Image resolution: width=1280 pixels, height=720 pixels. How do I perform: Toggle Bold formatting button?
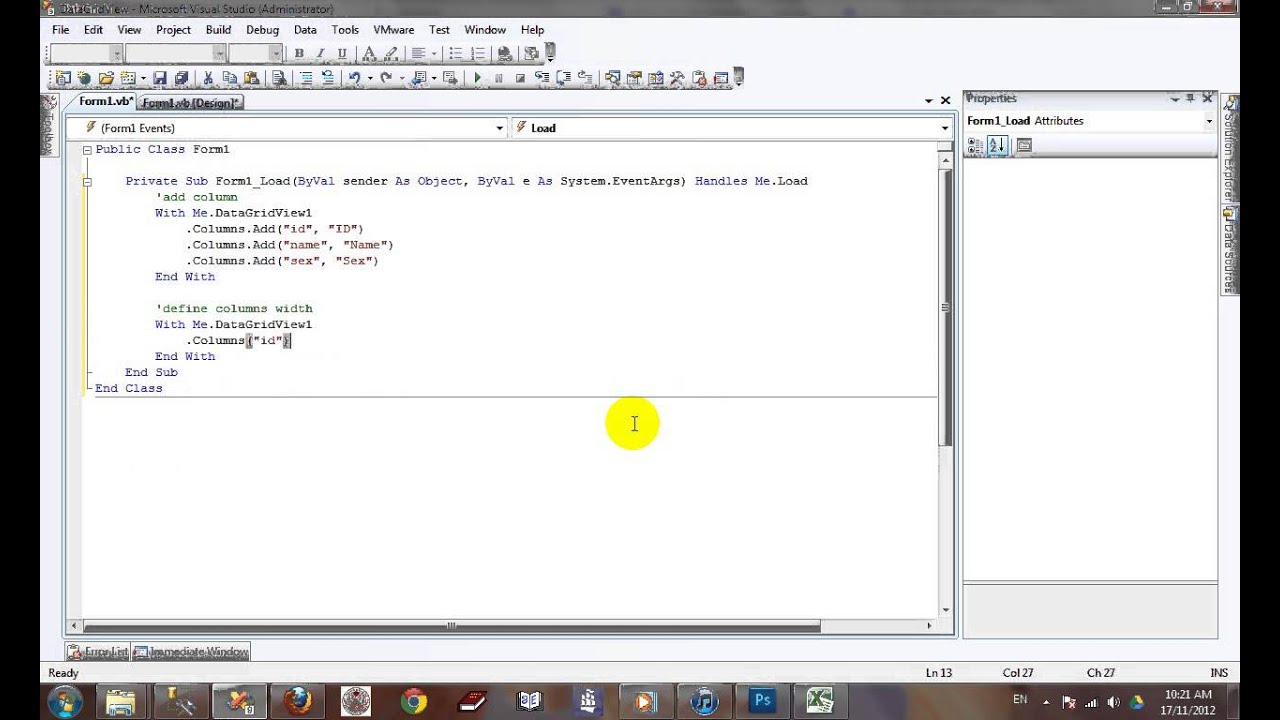click(x=299, y=53)
